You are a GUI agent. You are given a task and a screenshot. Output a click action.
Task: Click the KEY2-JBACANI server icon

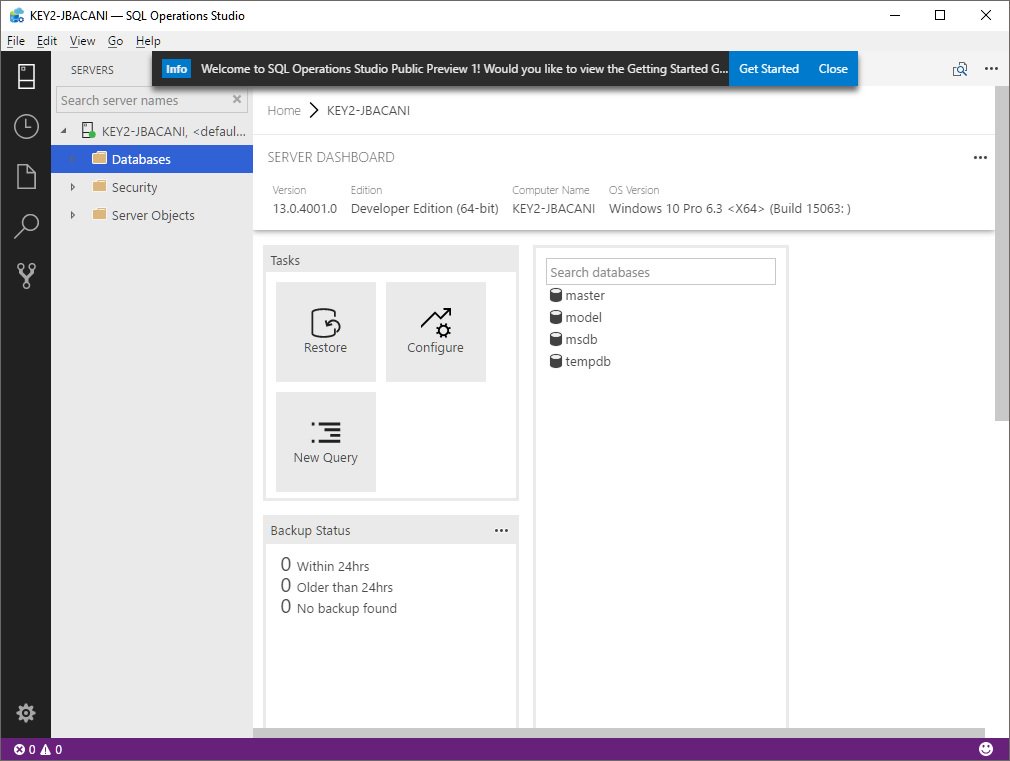pos(88,131)
